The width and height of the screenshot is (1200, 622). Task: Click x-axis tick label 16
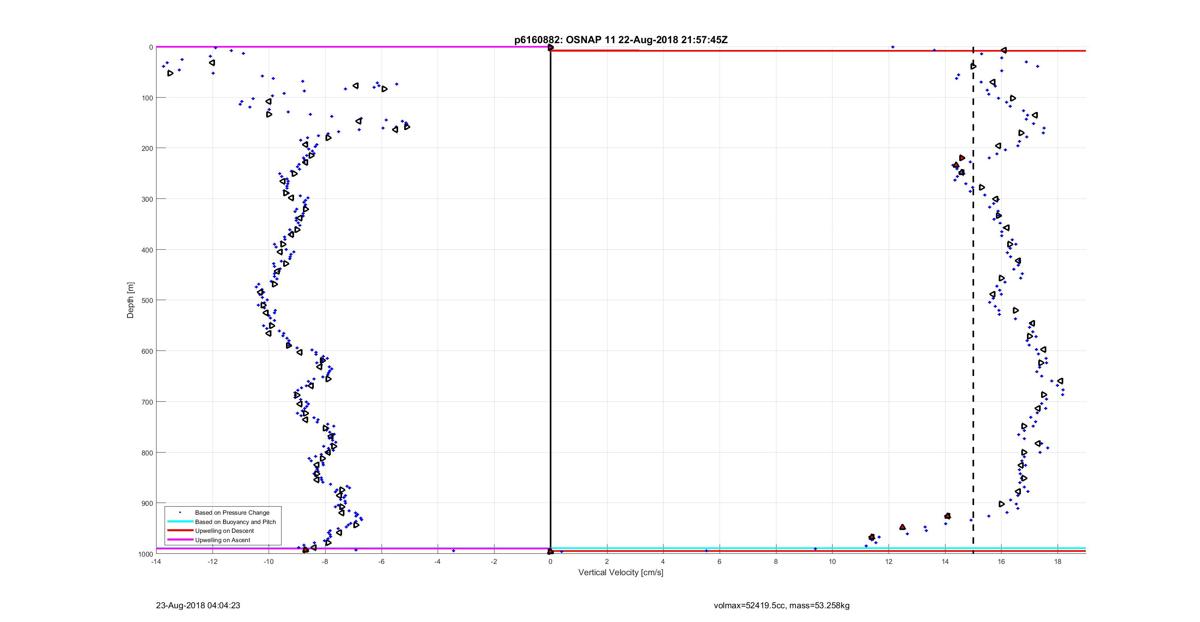pos(1003,562)
